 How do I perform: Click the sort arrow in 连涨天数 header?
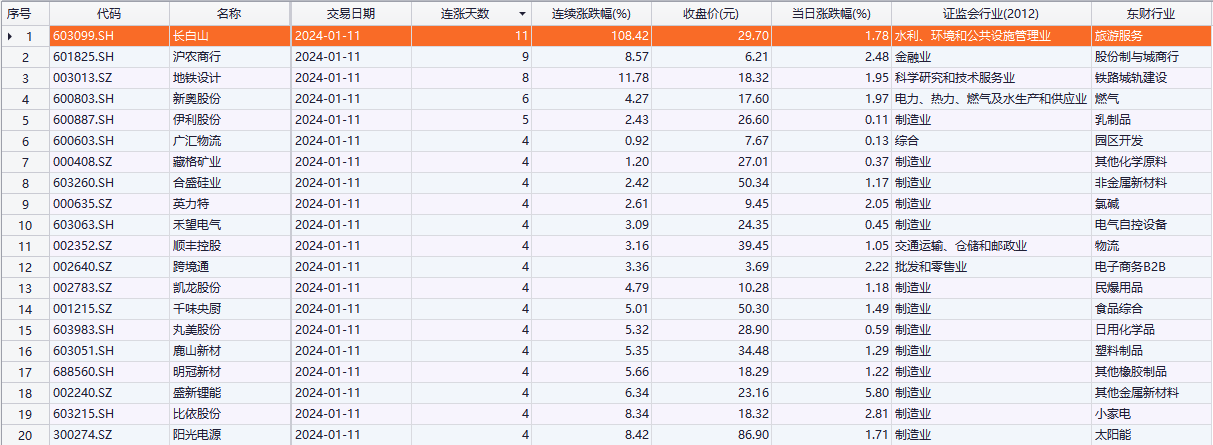pos(521,14)
